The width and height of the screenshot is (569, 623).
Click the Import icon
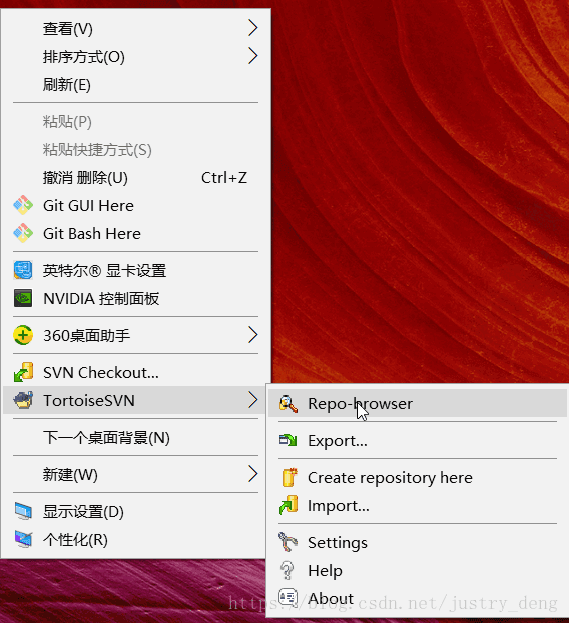(288, 505)
